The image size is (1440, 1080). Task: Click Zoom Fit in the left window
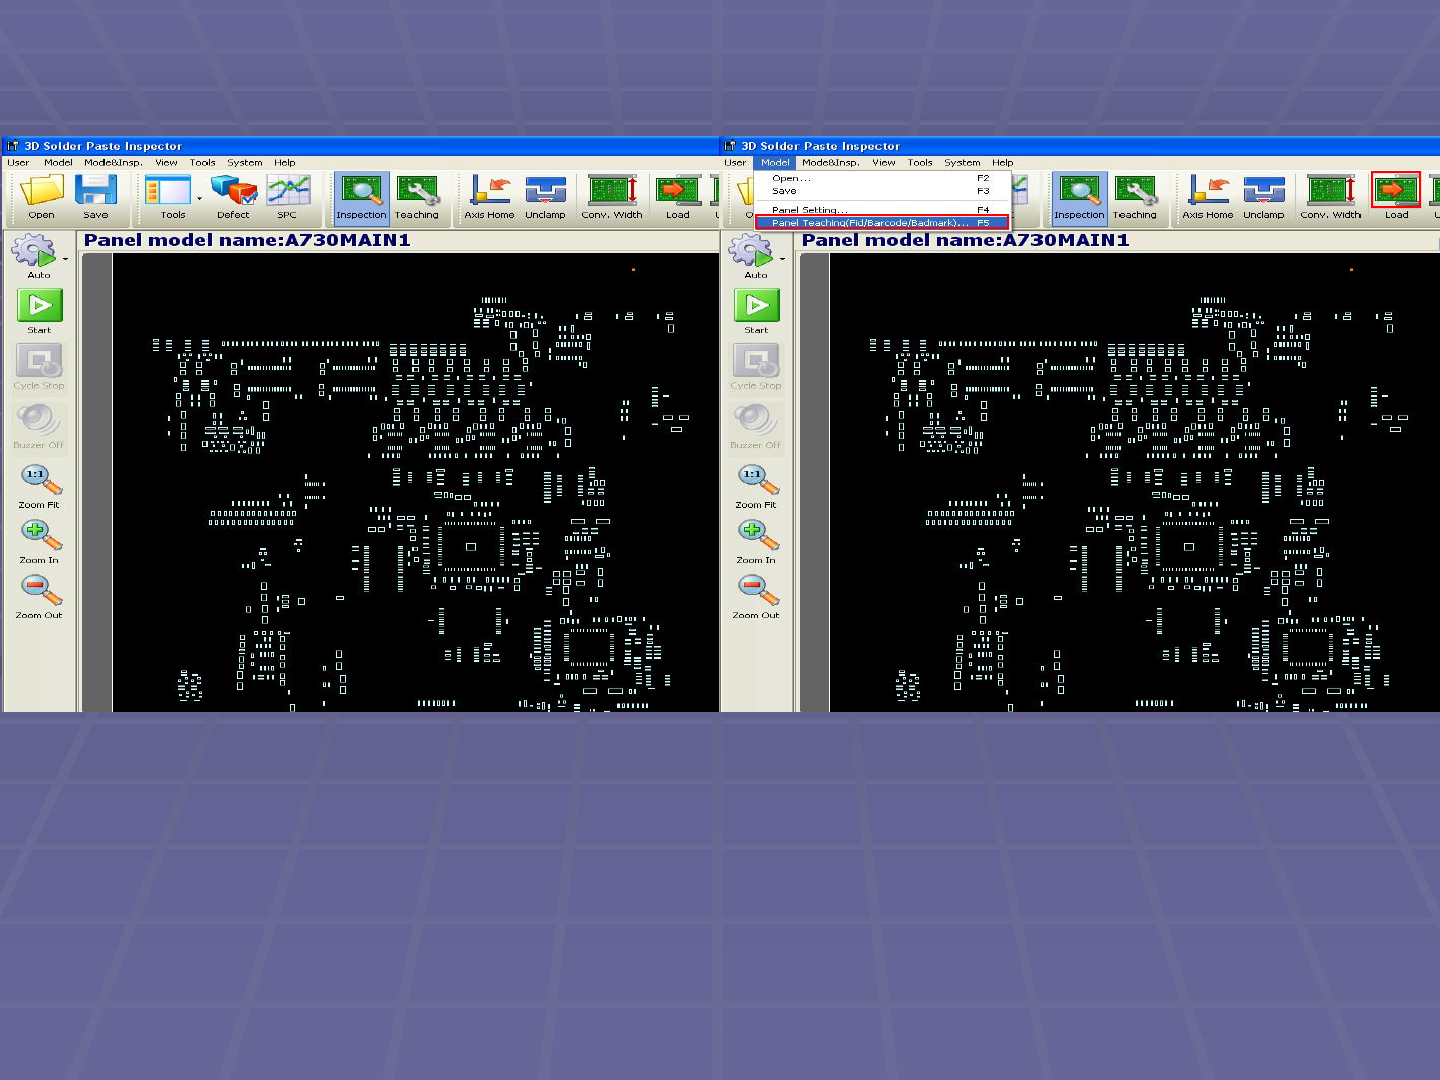pyautogui.click(x=39, y=486)
